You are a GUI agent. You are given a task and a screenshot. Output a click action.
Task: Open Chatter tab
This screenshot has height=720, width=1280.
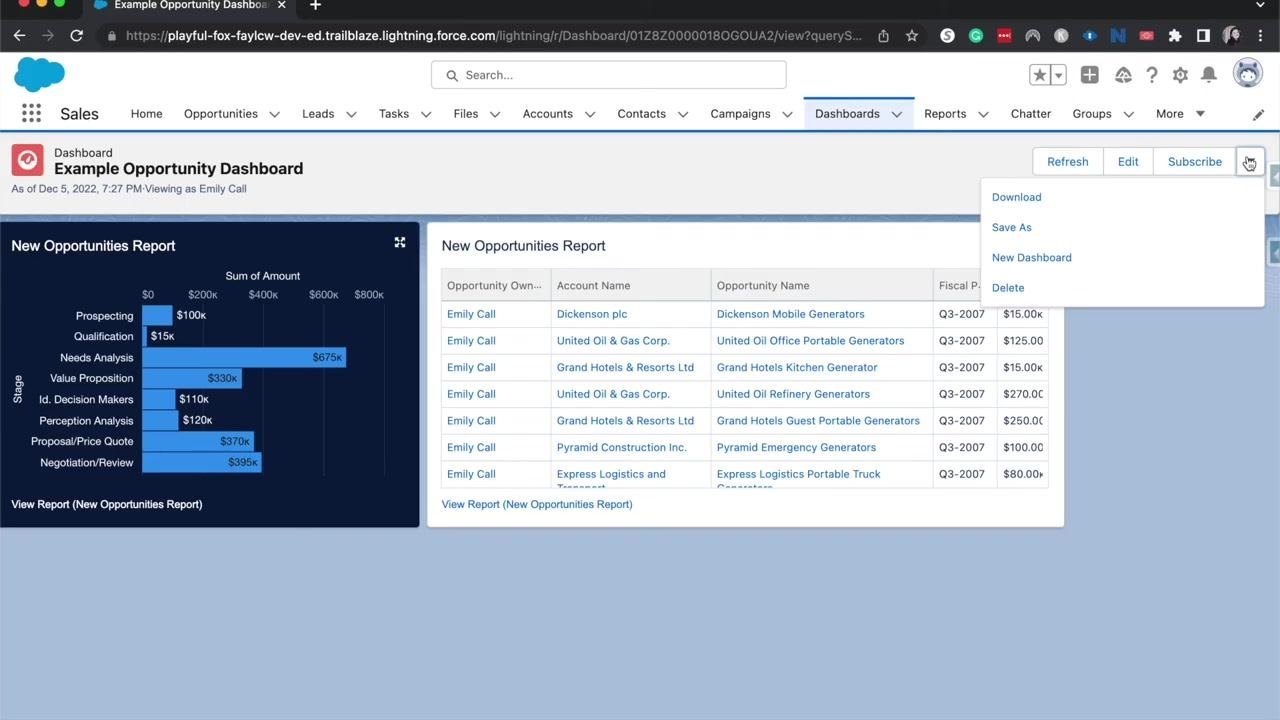click(1031, 114)
